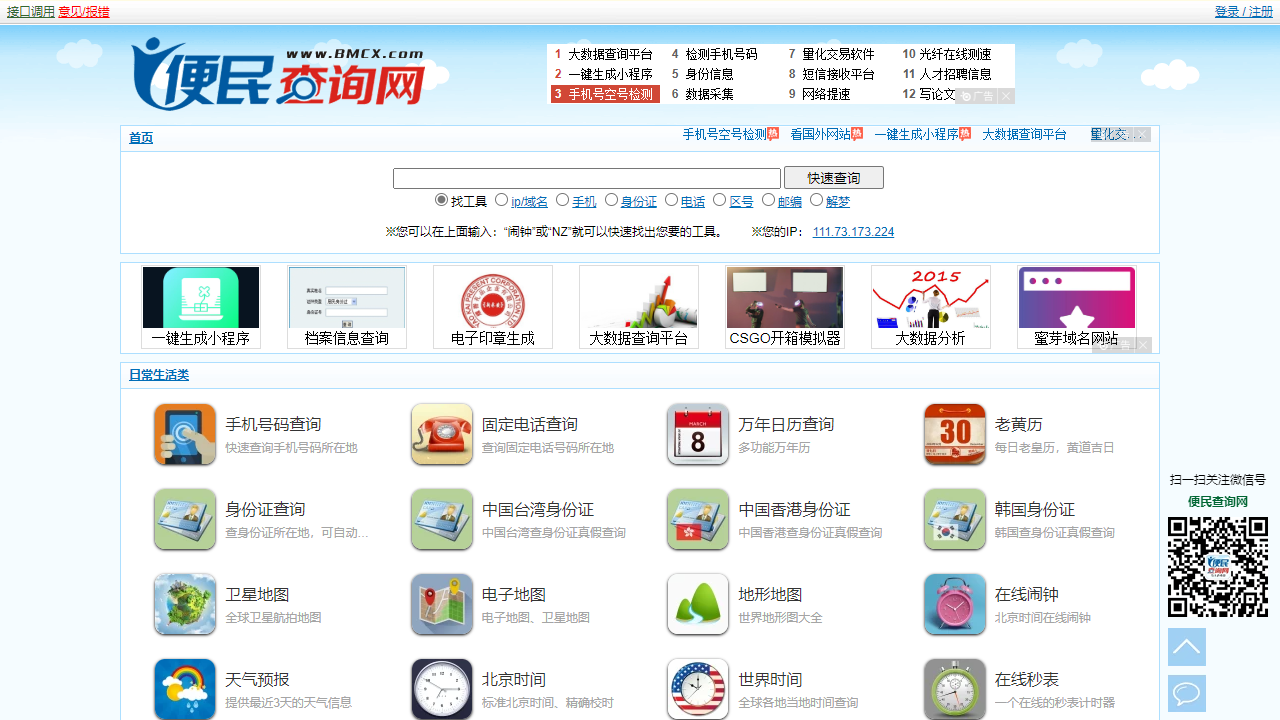The width and height of the screenshot is (1280, 720).
Task: Focus the tool search input field
Action: tap(587, 178)
